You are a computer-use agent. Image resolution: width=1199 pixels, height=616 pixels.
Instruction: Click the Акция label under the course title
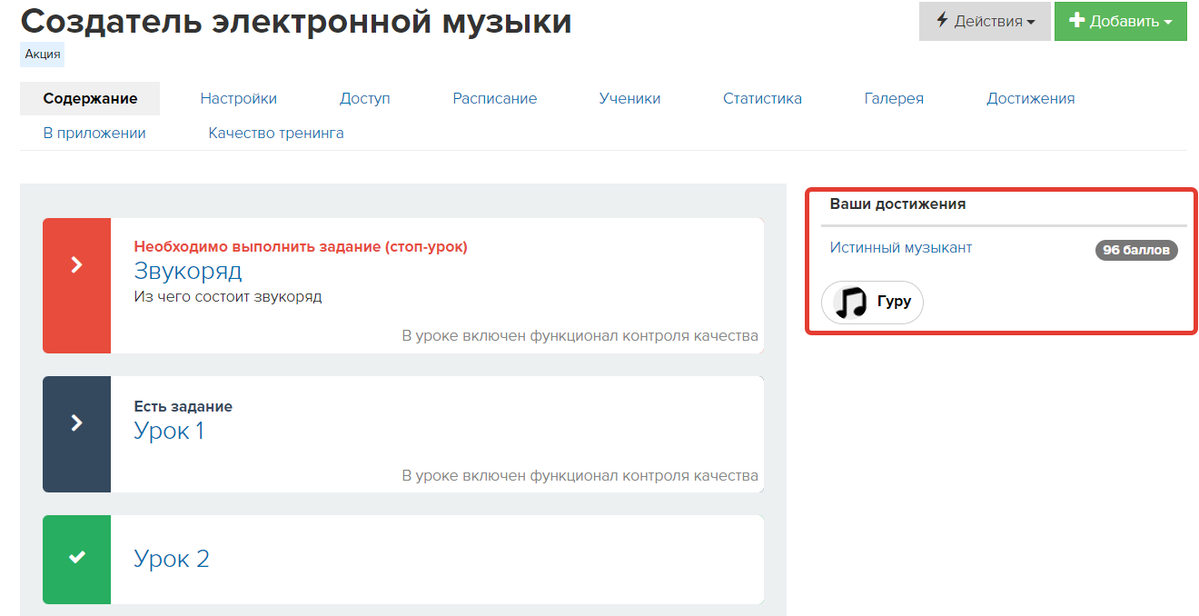coord(40,54)
